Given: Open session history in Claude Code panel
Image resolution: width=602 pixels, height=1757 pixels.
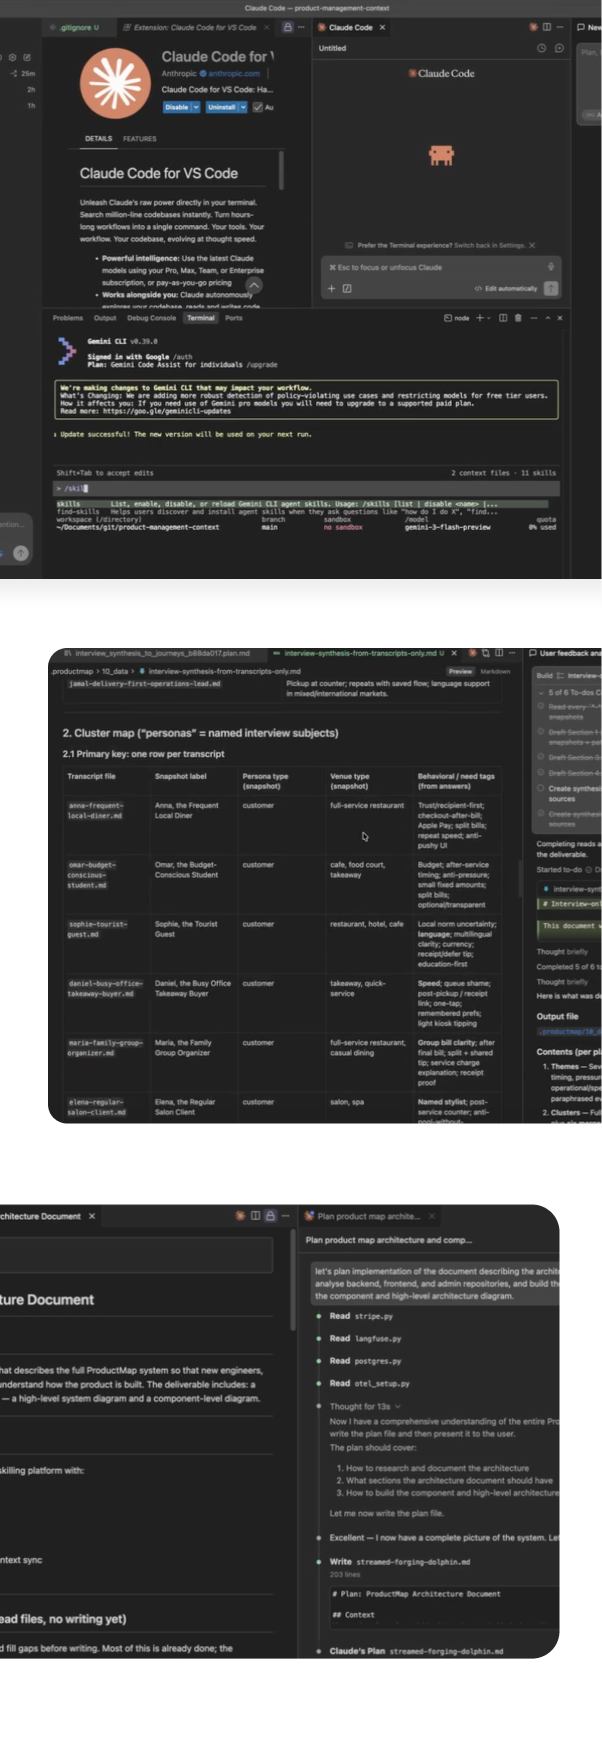Looking at the screenshot, I should click(x=541, y=48).
